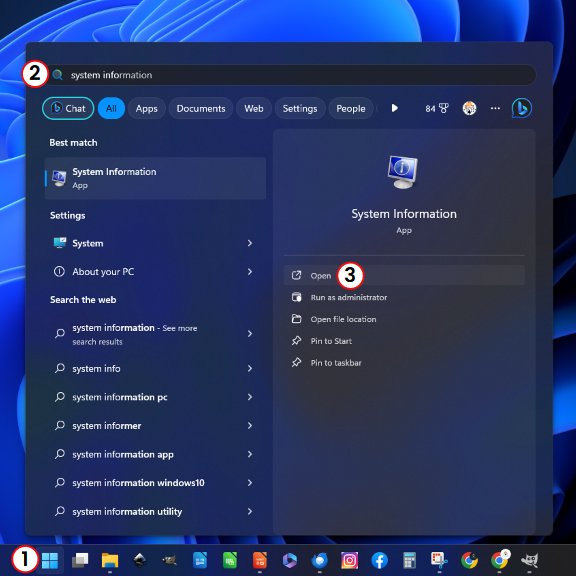Select the All filter tab
Viewport: 576px width, 576px height.
coord(111,108)
